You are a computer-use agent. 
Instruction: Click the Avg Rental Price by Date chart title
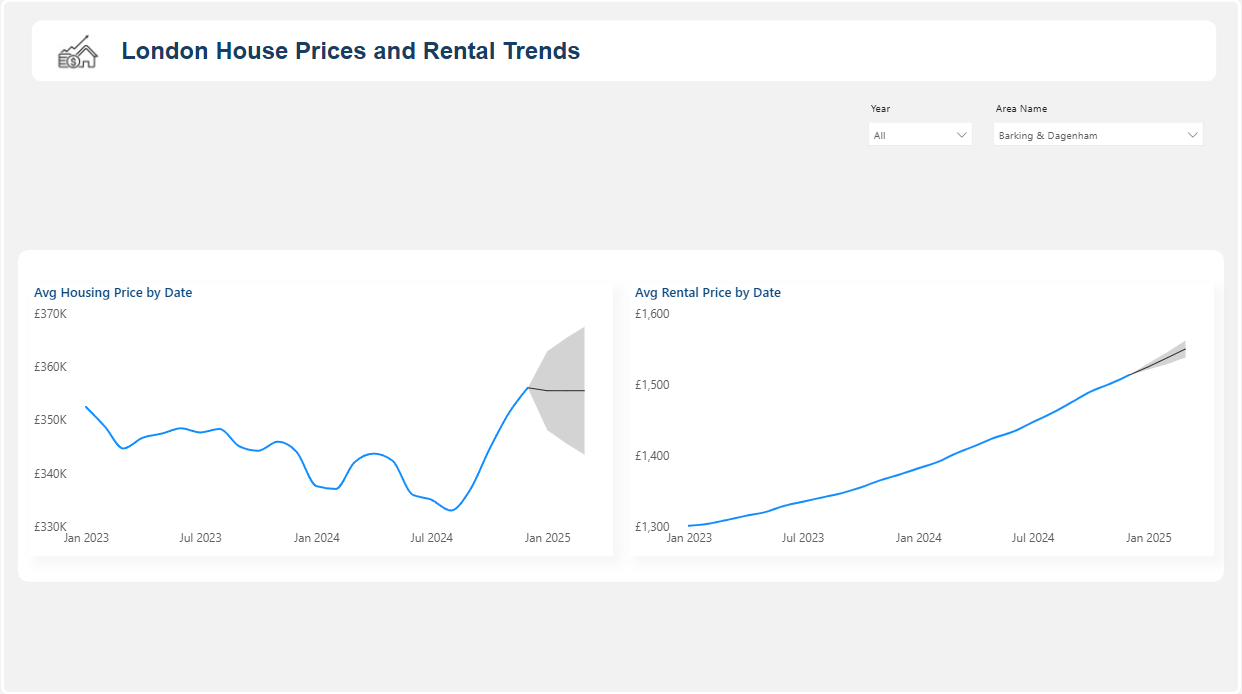708,293
